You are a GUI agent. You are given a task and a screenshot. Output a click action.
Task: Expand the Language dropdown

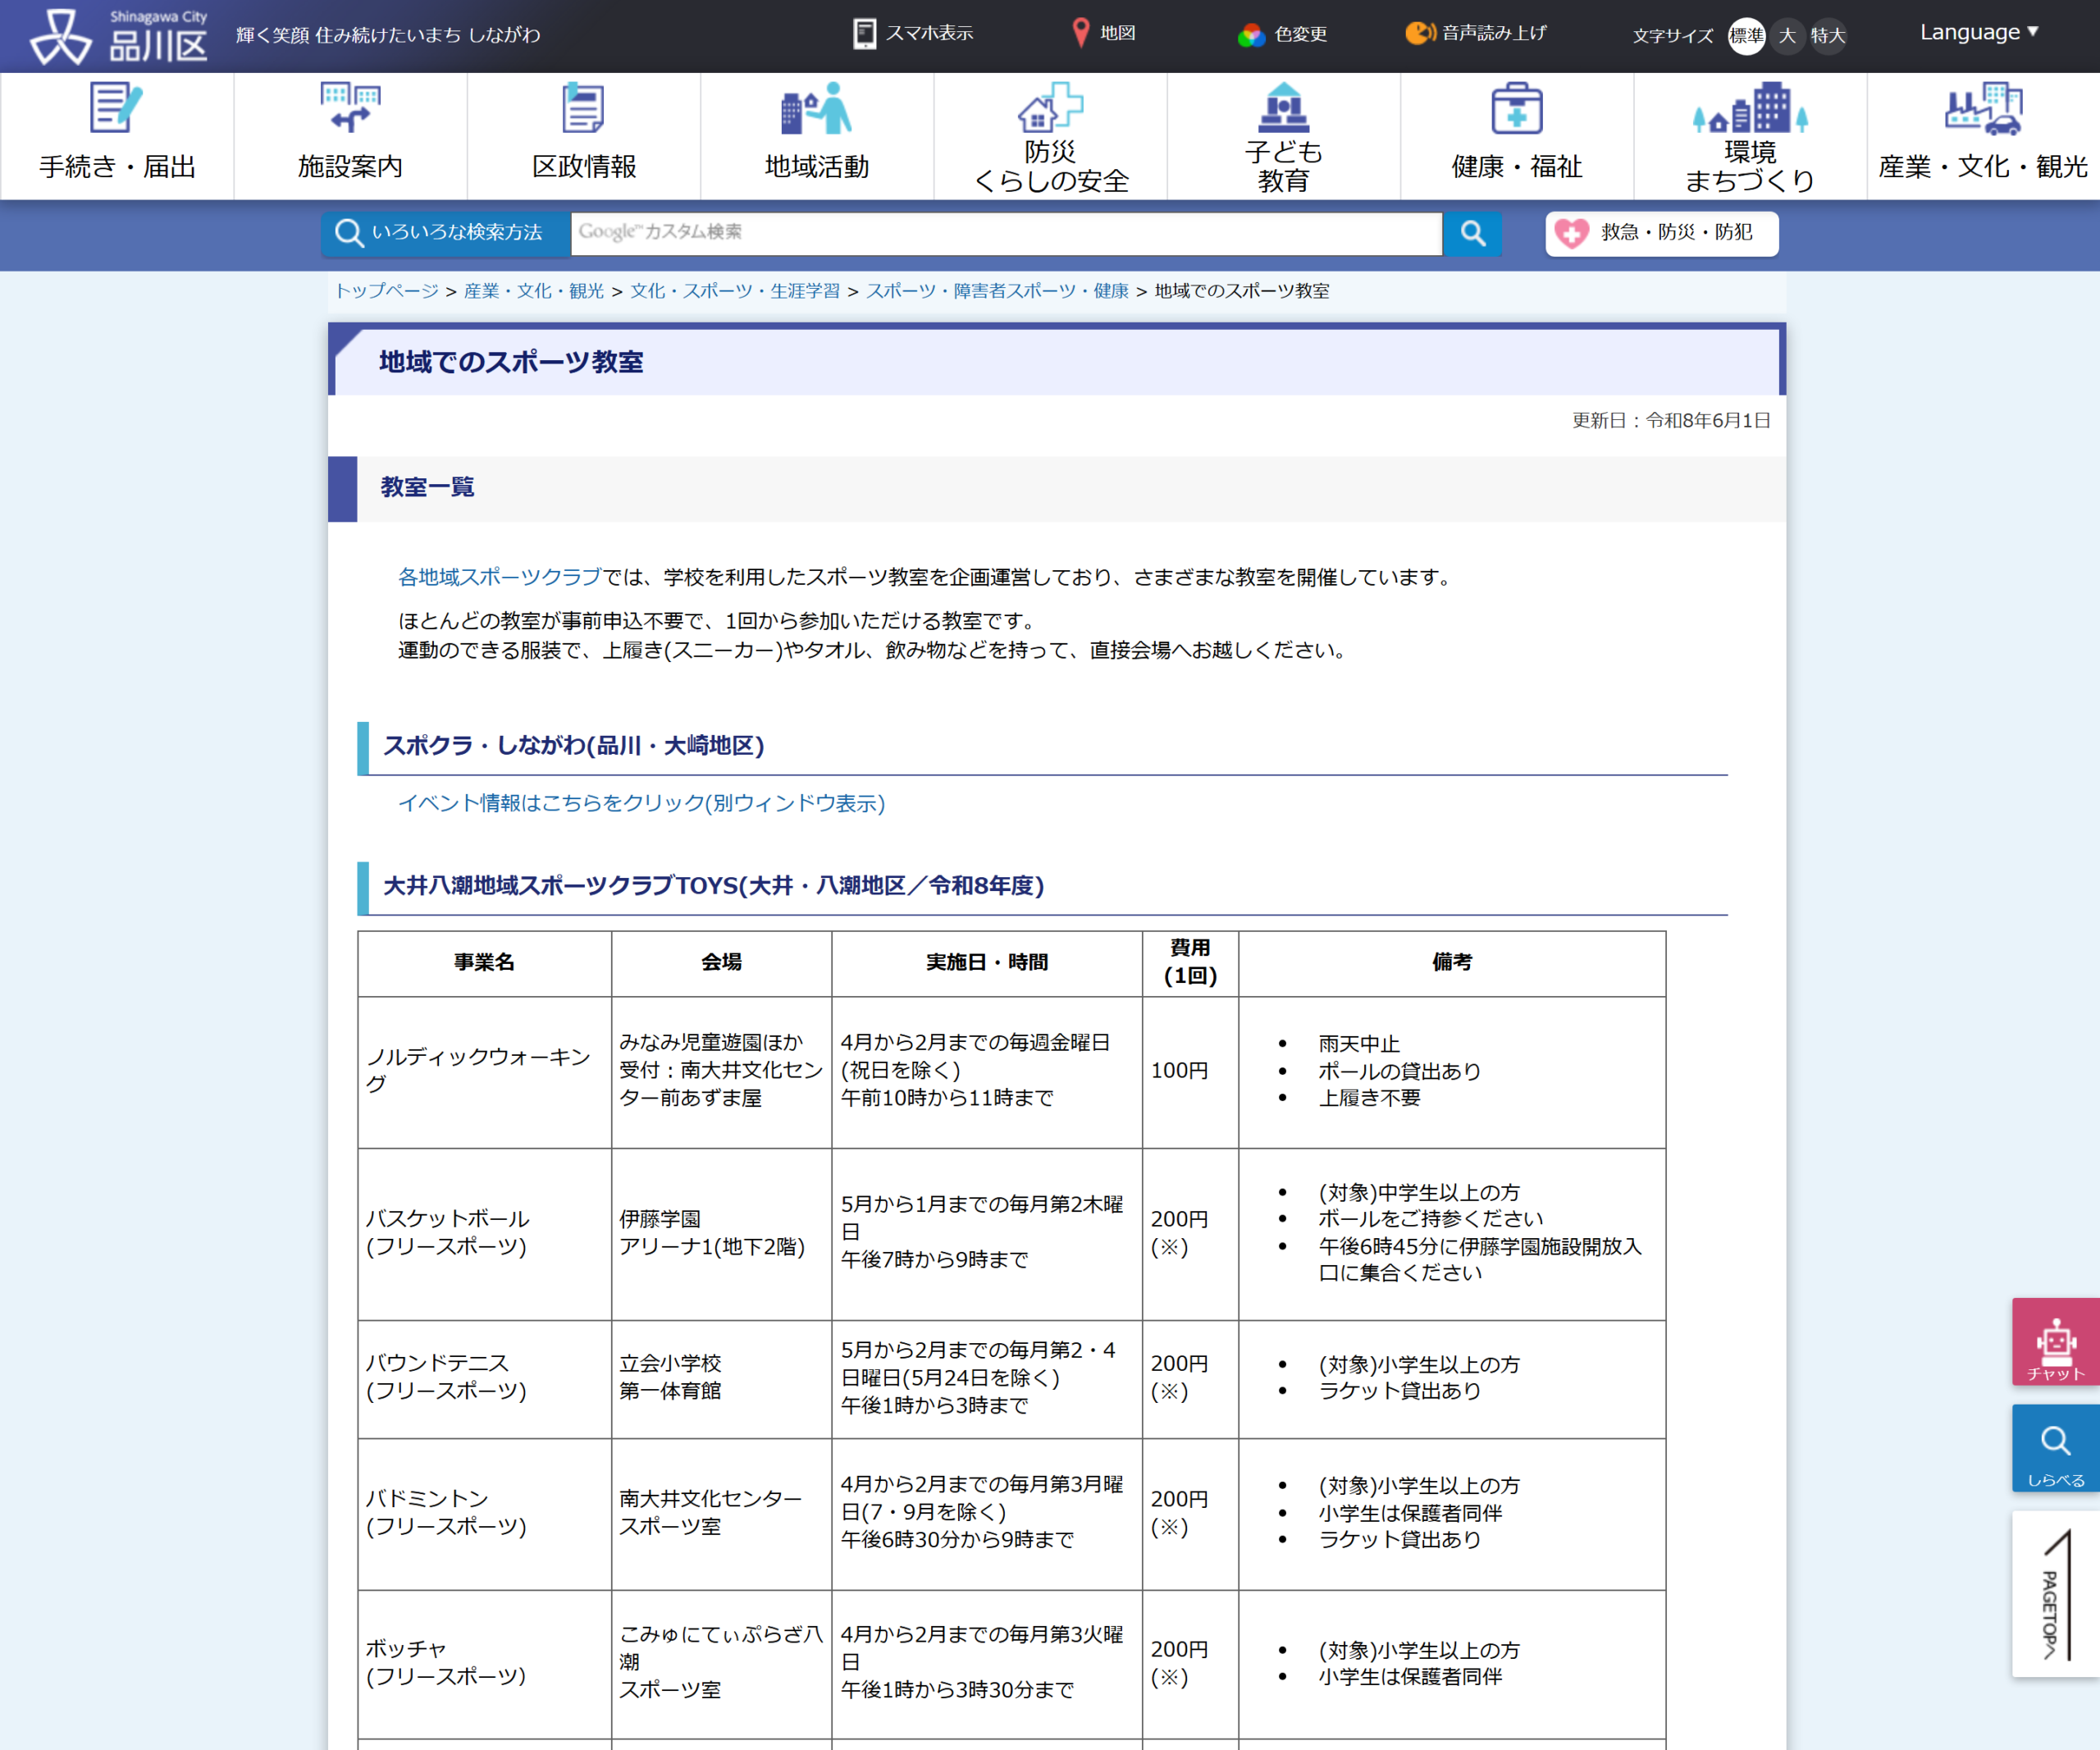tap(1979, 32)
